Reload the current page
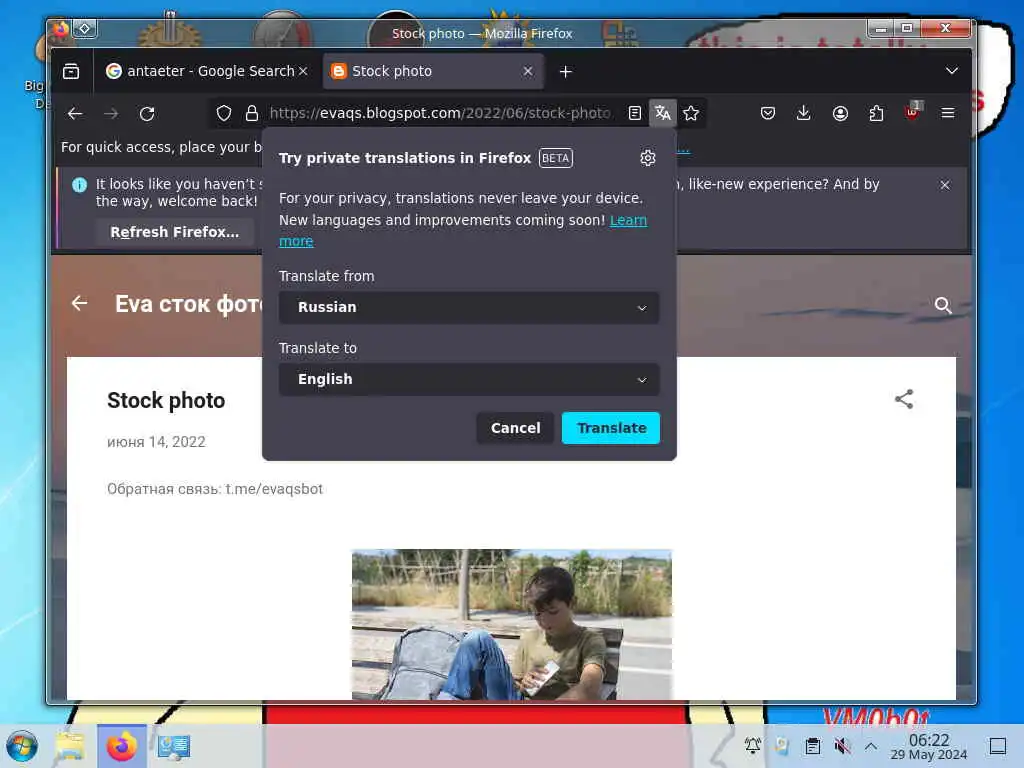 tap(147, 114)
